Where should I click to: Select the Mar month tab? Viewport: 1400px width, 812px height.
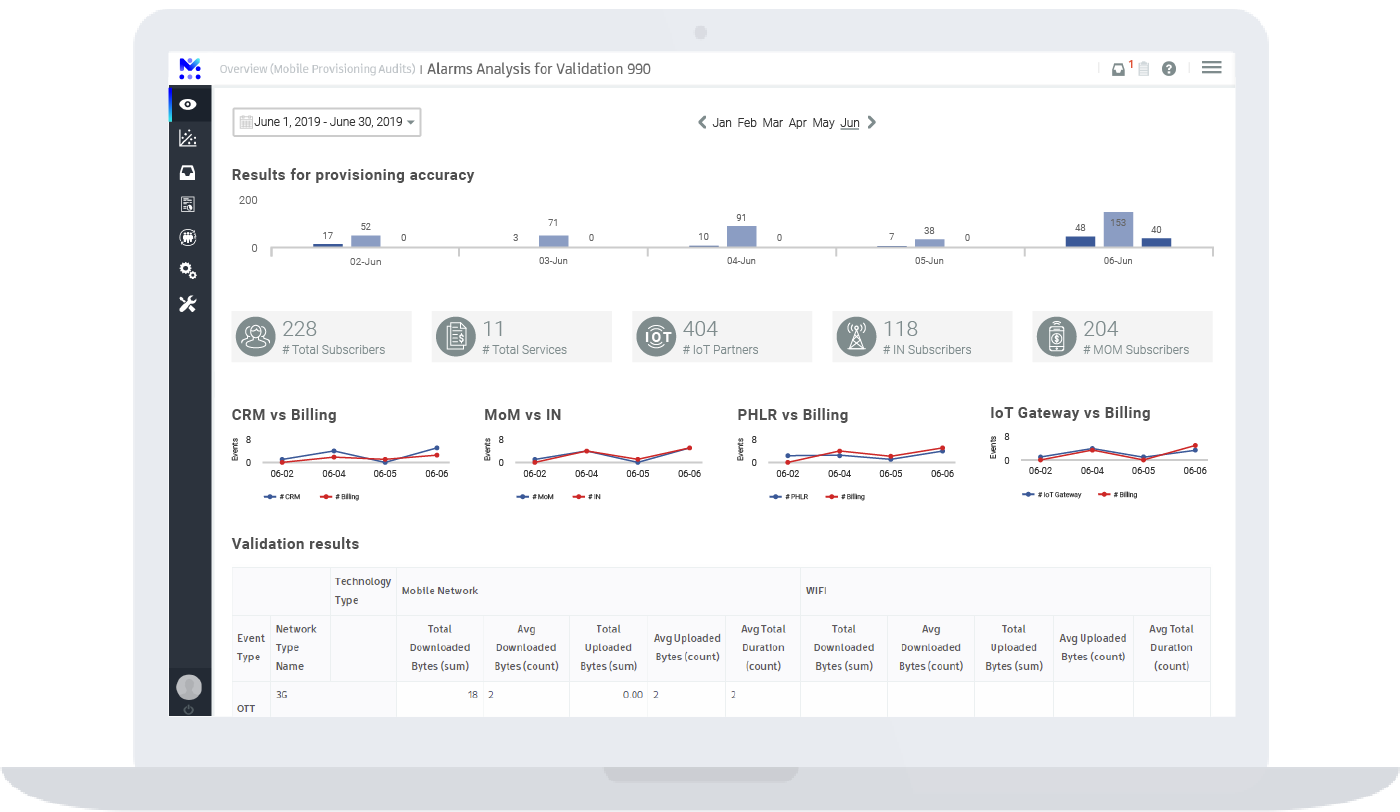(x=772, y=123)
